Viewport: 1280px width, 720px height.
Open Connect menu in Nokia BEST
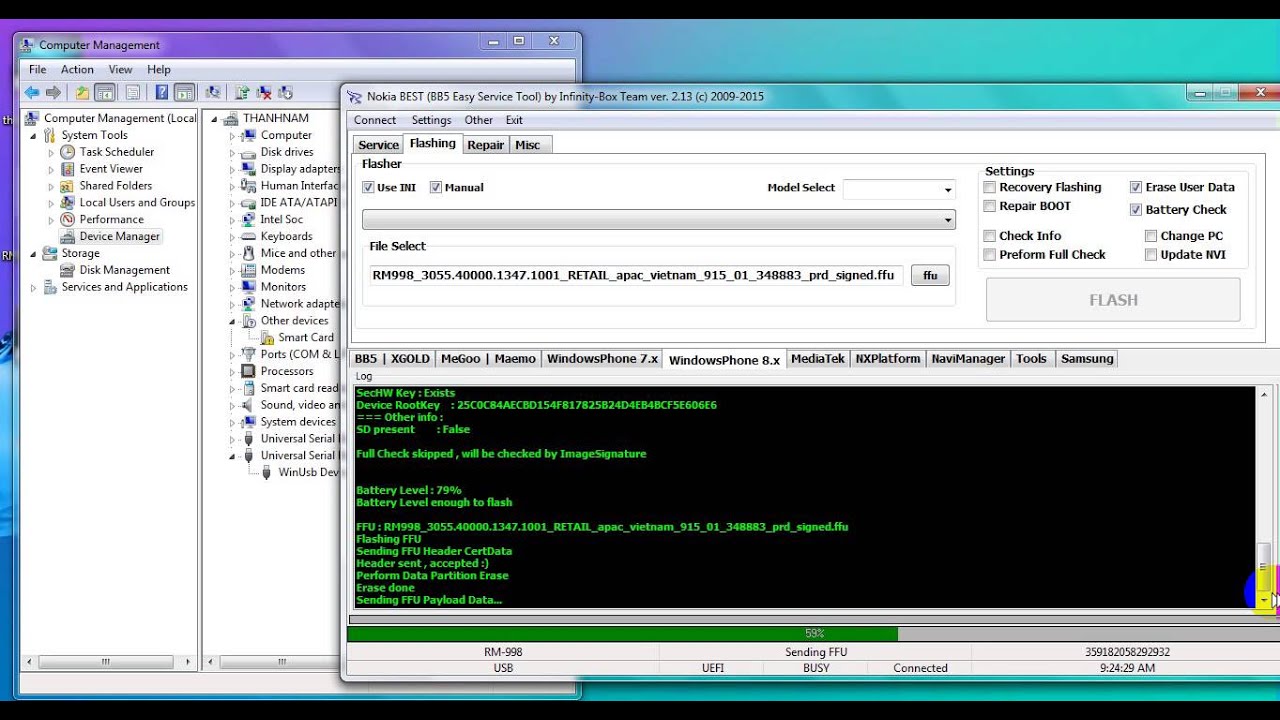click(x=375, y=120)
